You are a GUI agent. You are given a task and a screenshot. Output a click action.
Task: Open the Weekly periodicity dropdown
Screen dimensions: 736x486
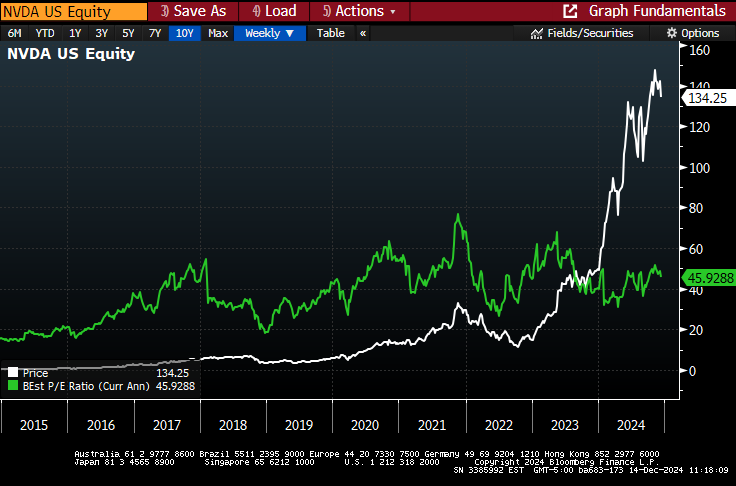(270, 33)
